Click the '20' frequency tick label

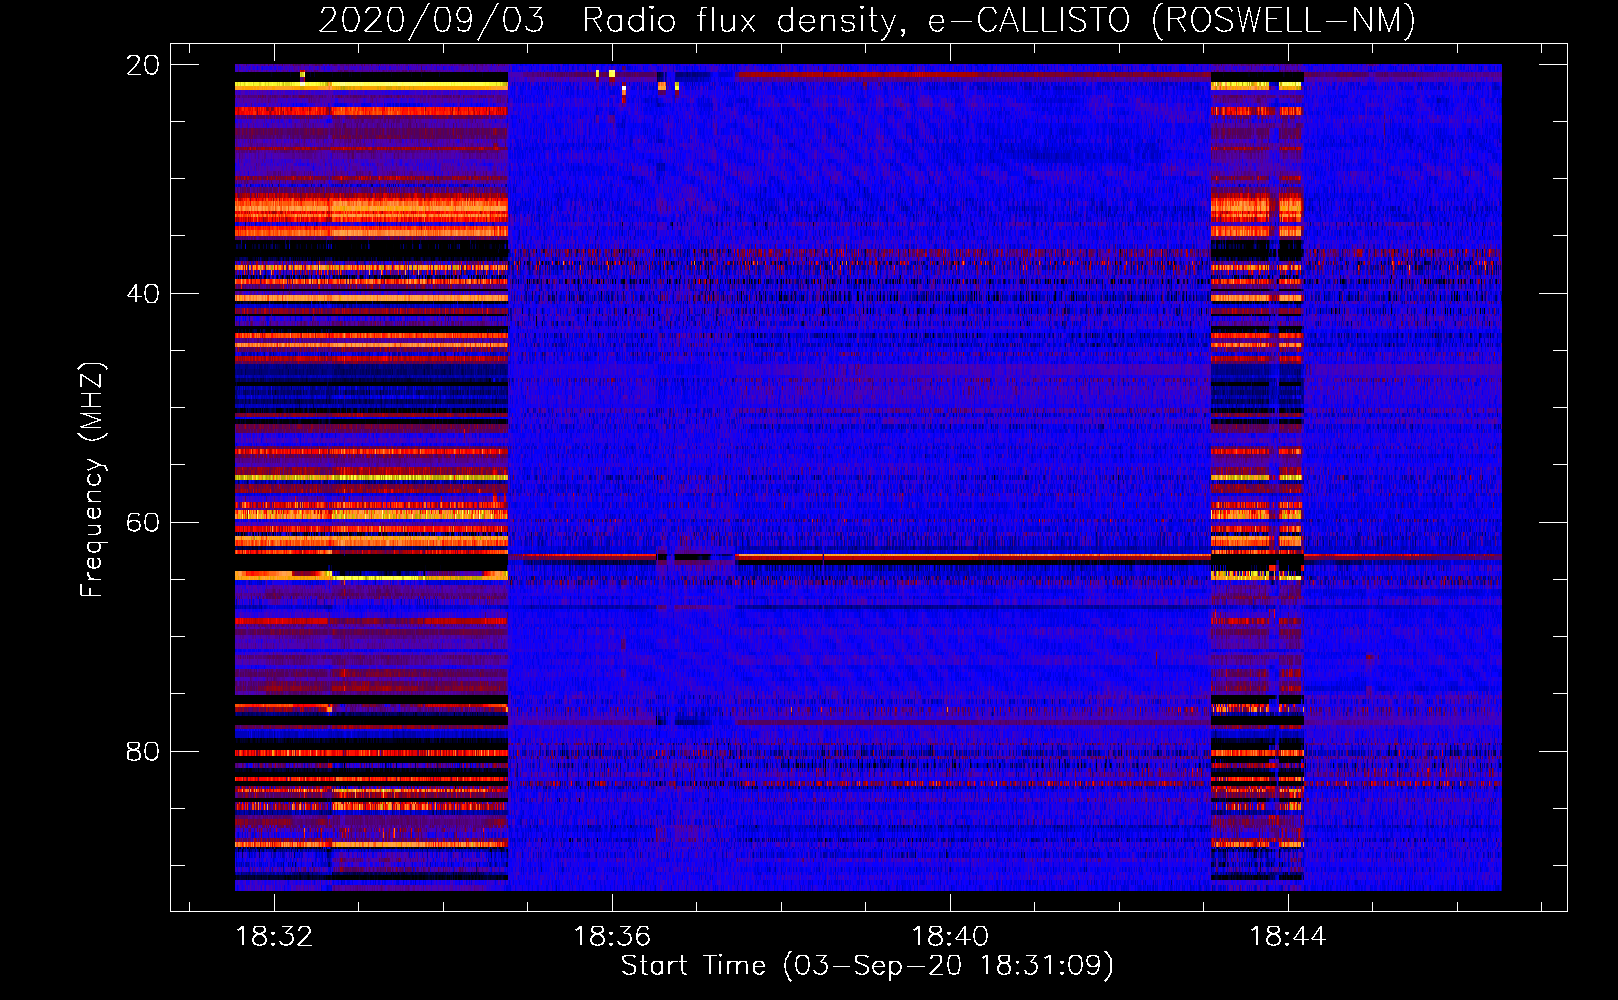pyautogui.click(x=142, y=65)
